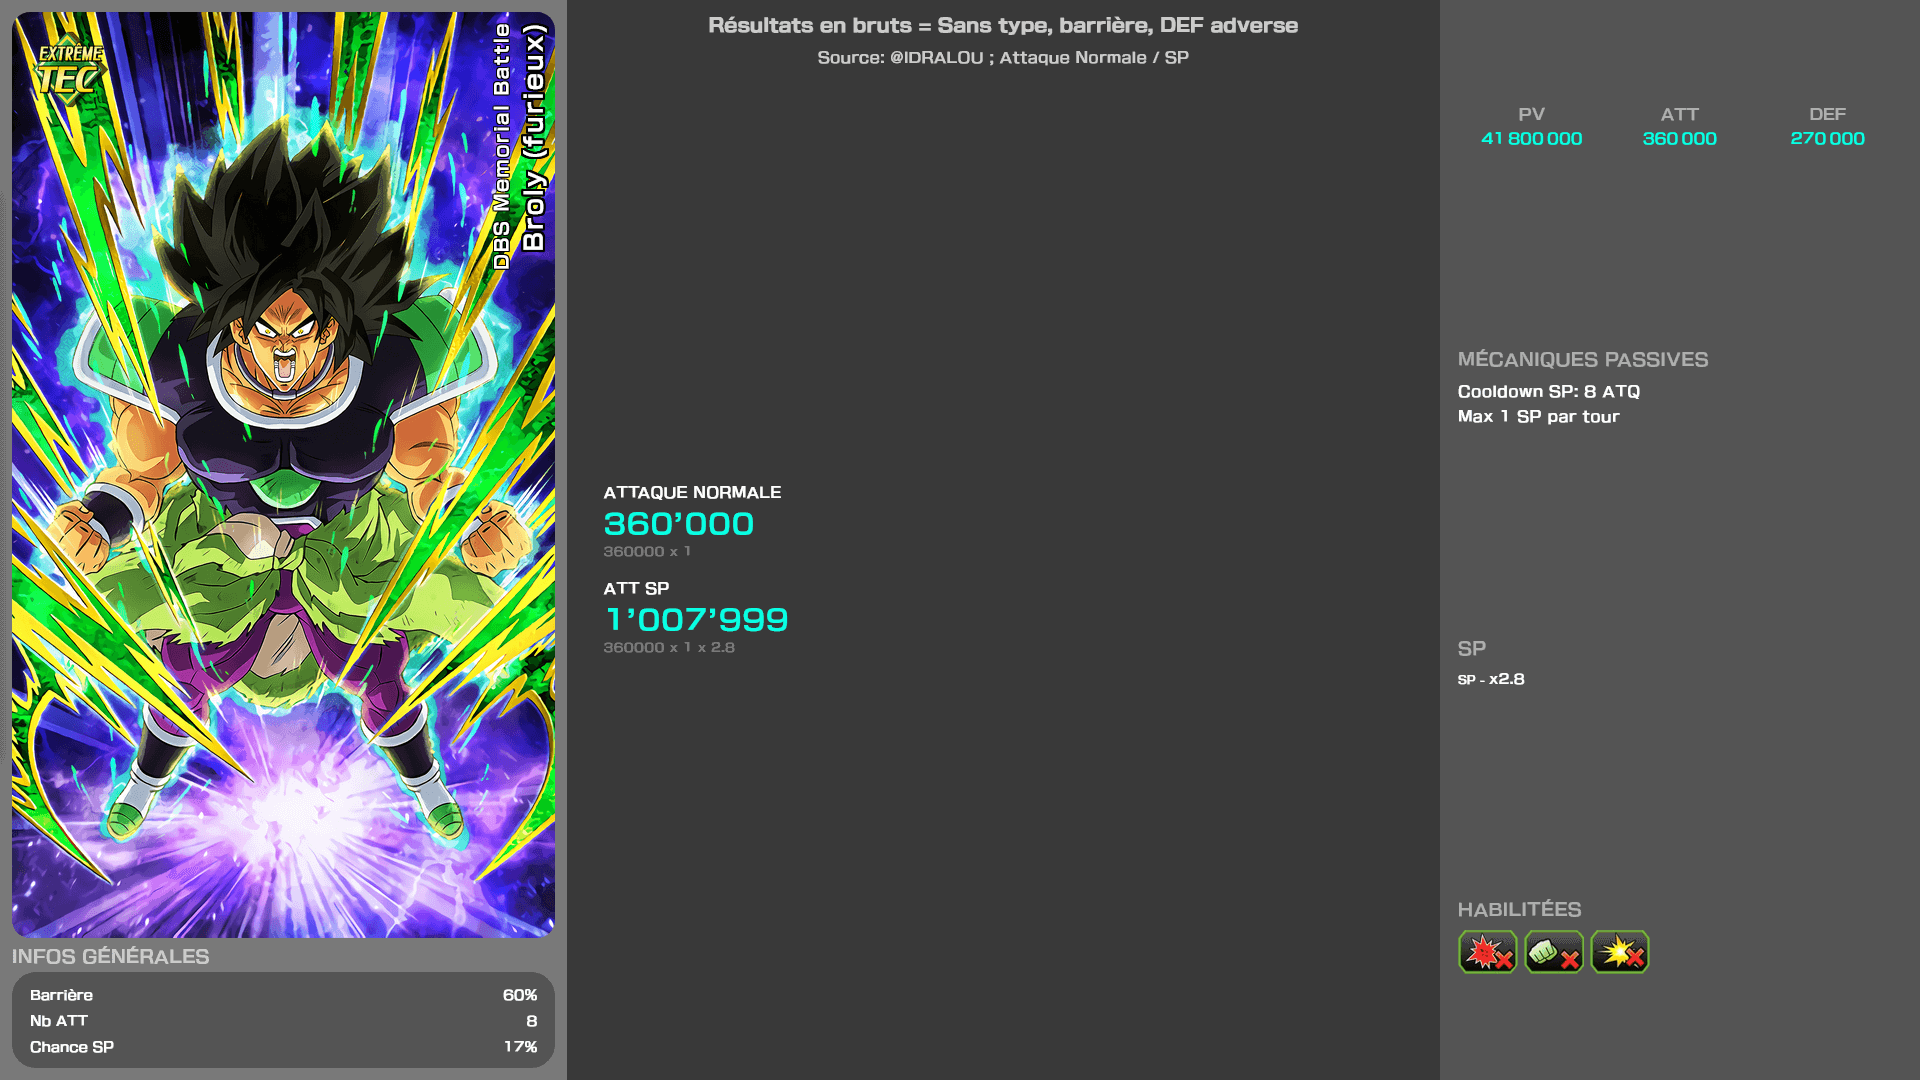The image size is (1920, 1080).
Task: Click the ATTAQUE NORMALE label
Action: pyautogui.click(x=692, y=493)
